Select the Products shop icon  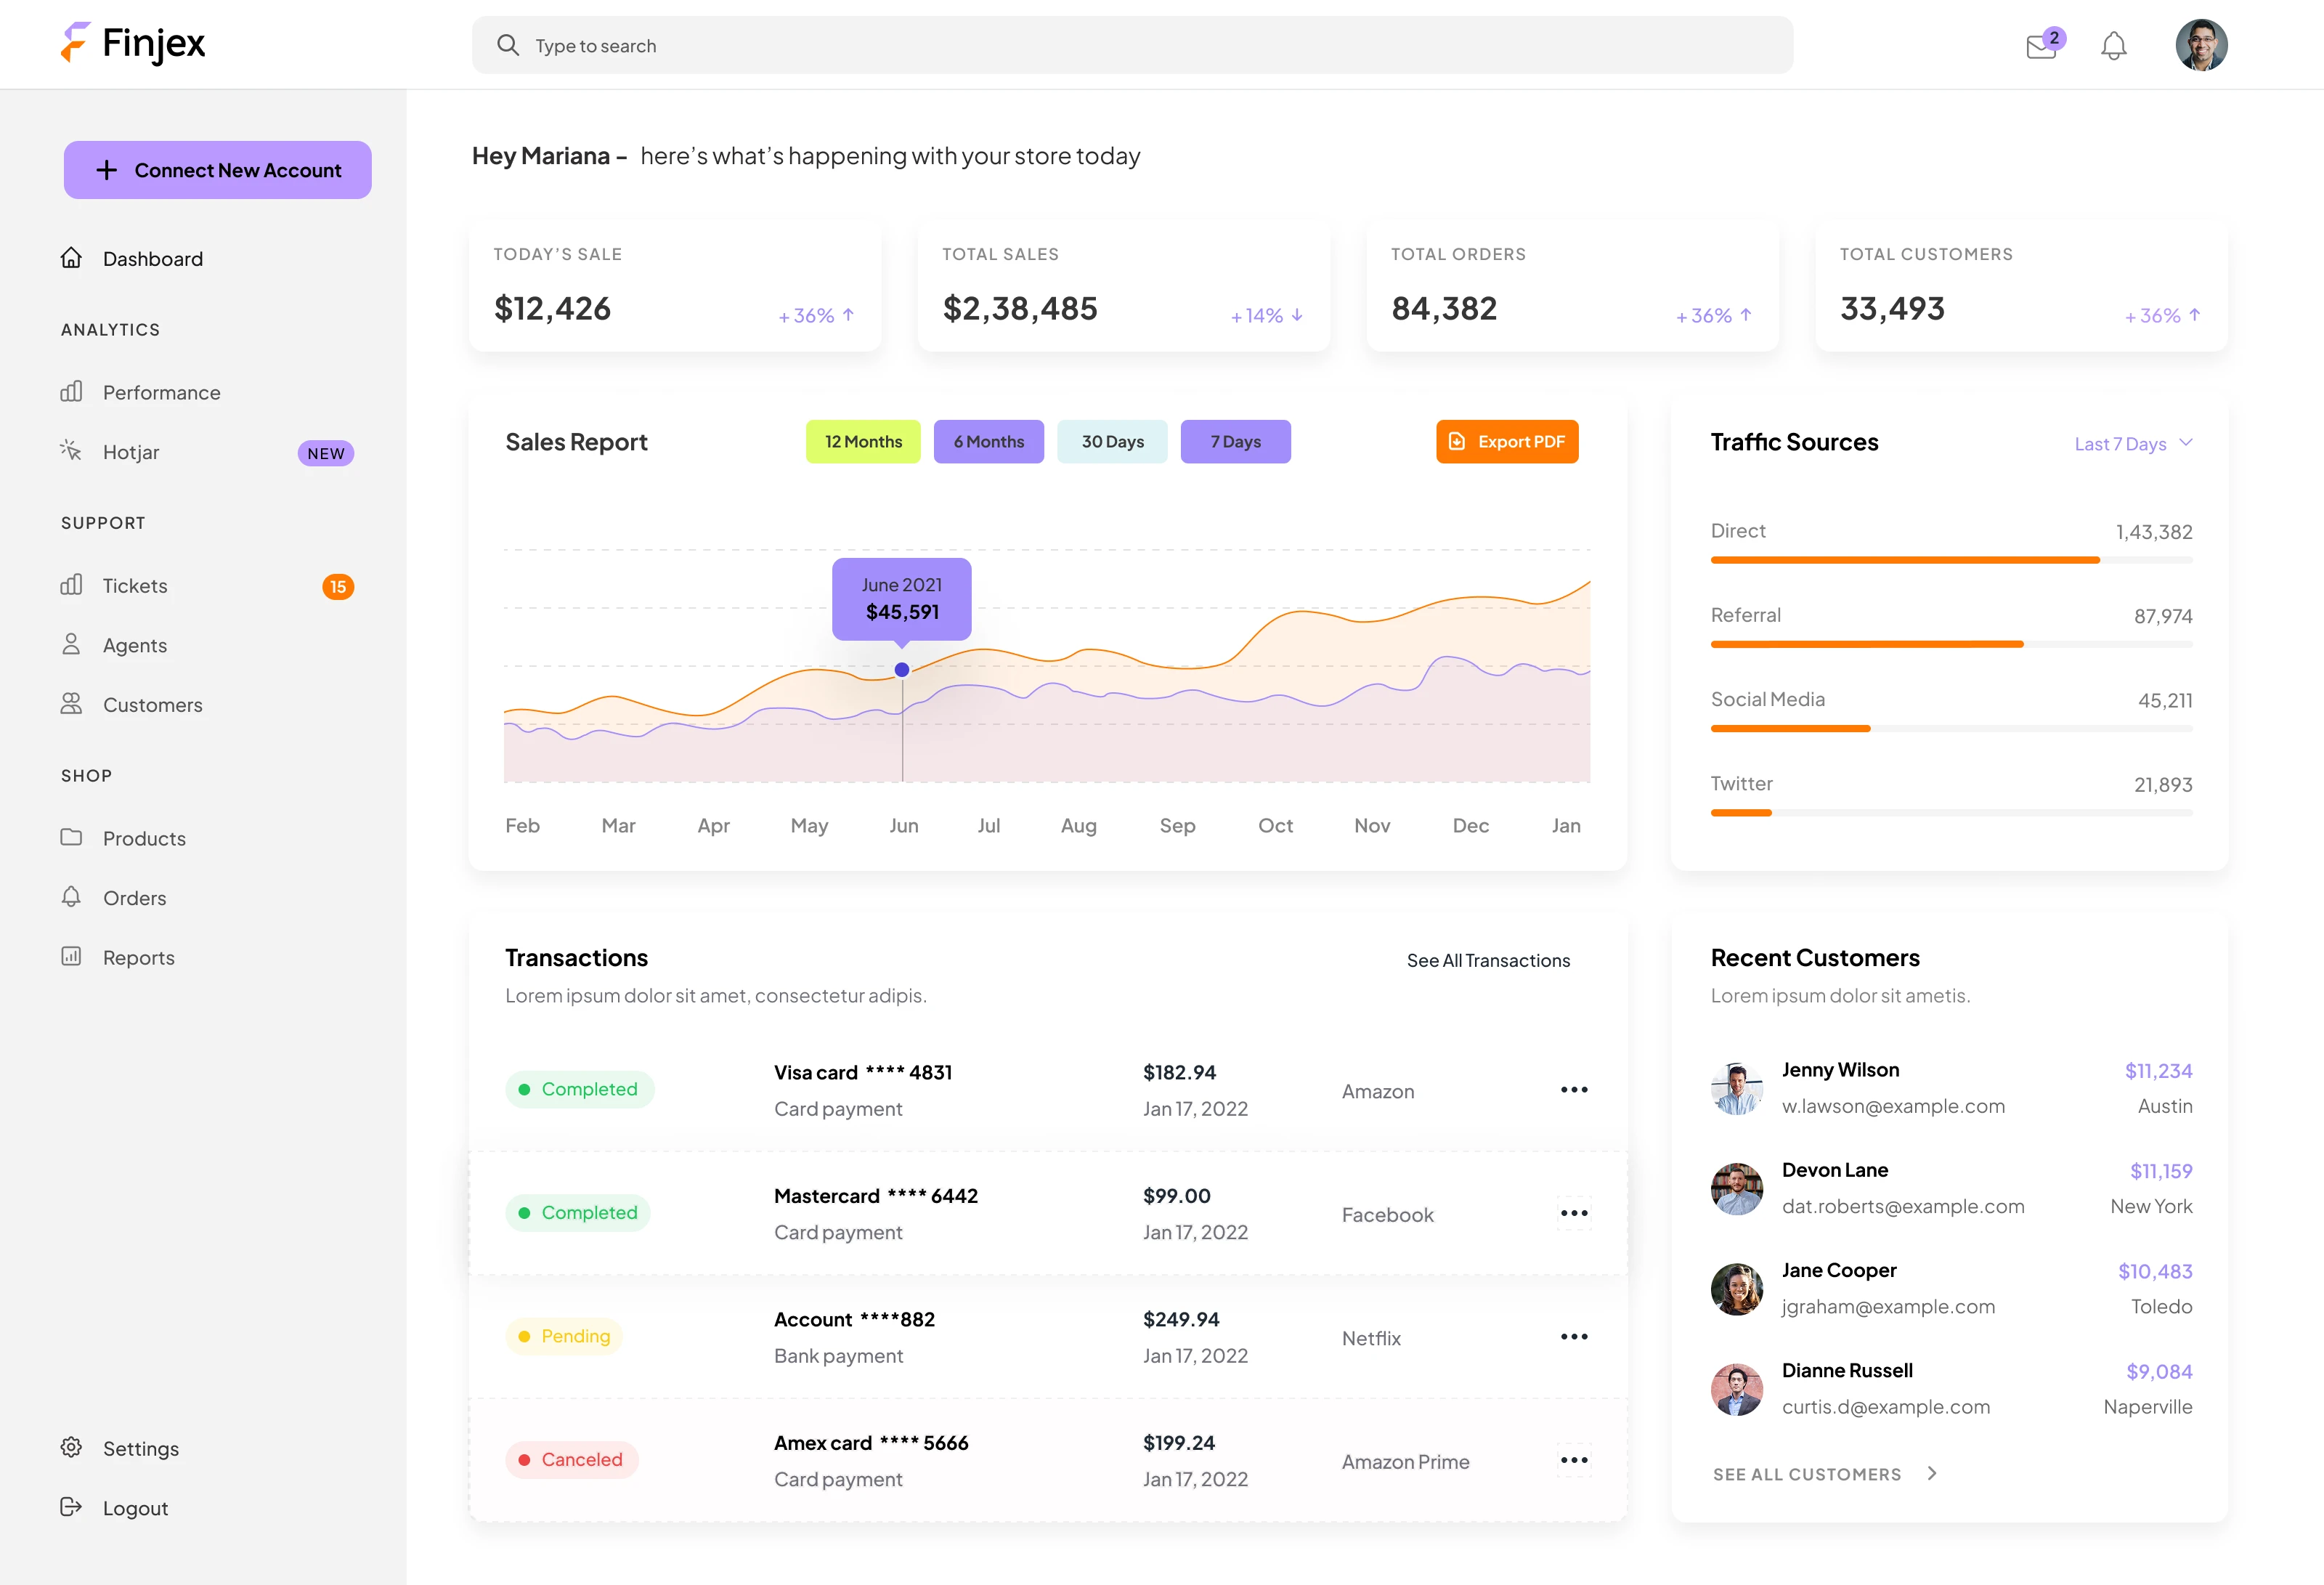[x=71, y=838]
